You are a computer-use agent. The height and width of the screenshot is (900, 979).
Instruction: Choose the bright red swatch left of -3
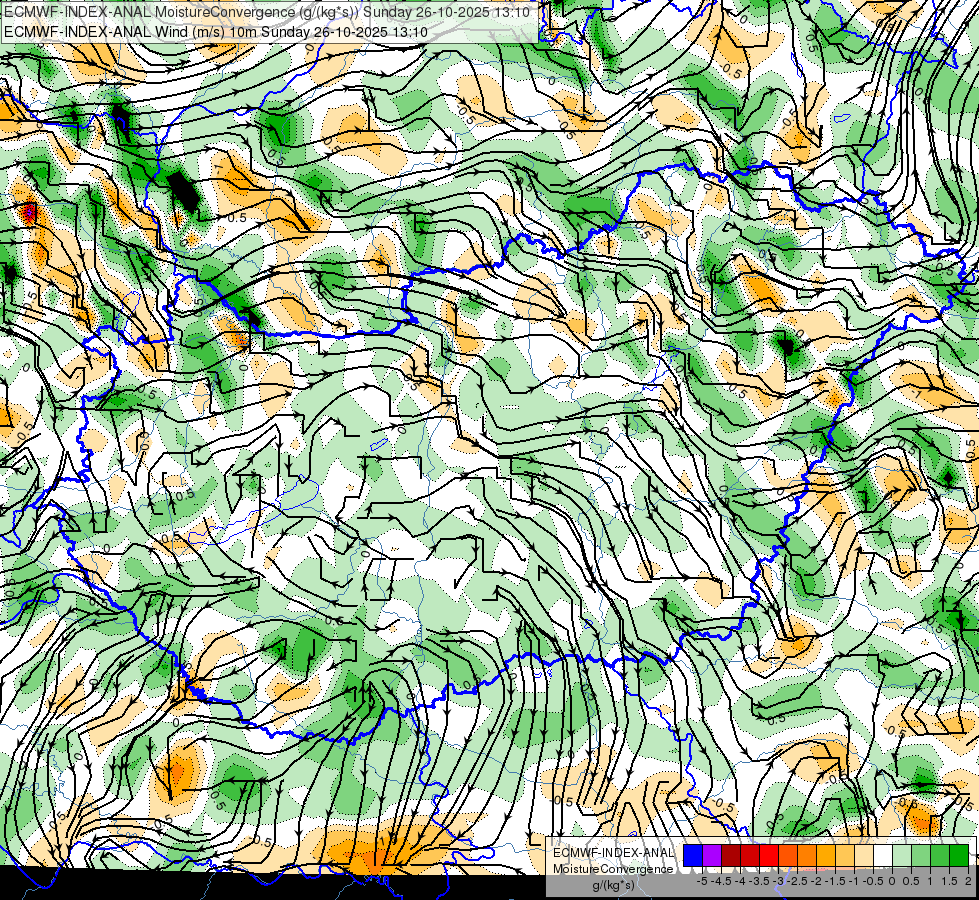[769, 856]
